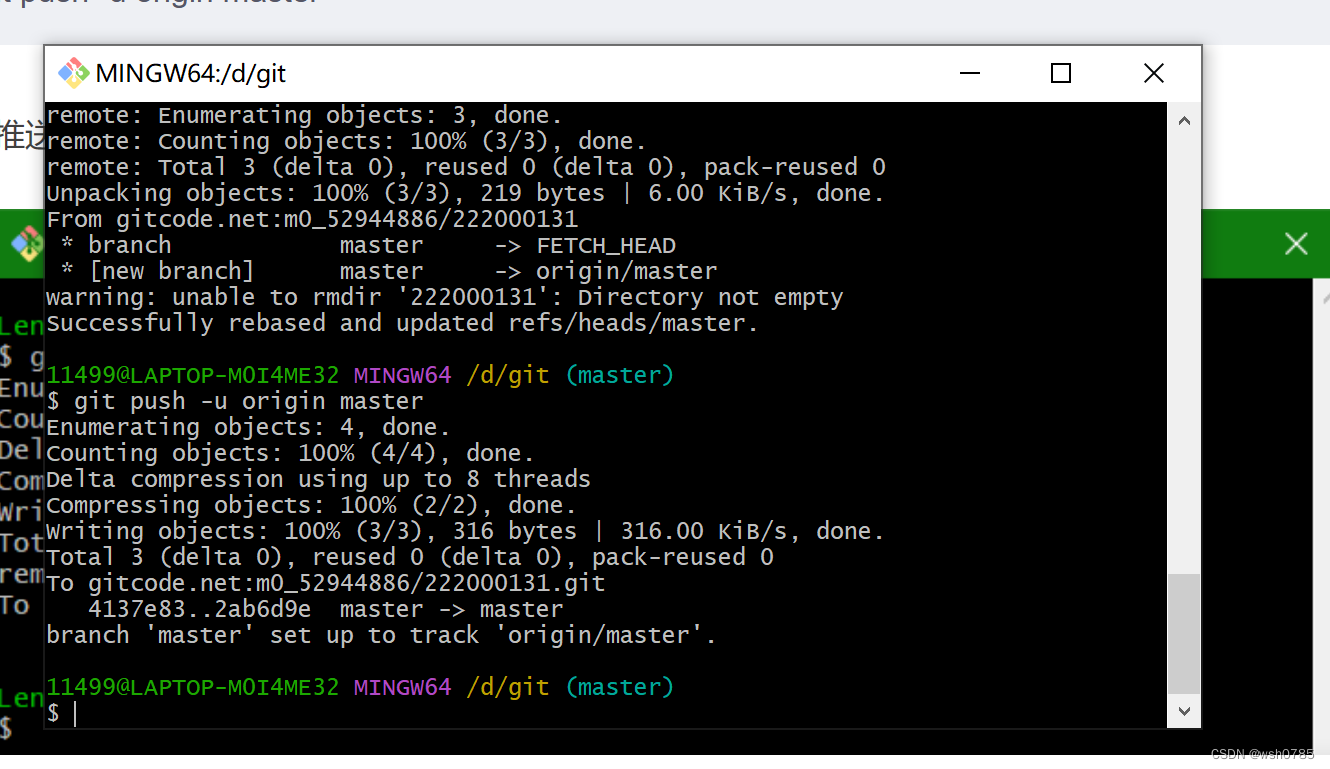1330x769 pixels.
Task: Minimize the MINGW64:/d/git window
Action: pos(969,73)
